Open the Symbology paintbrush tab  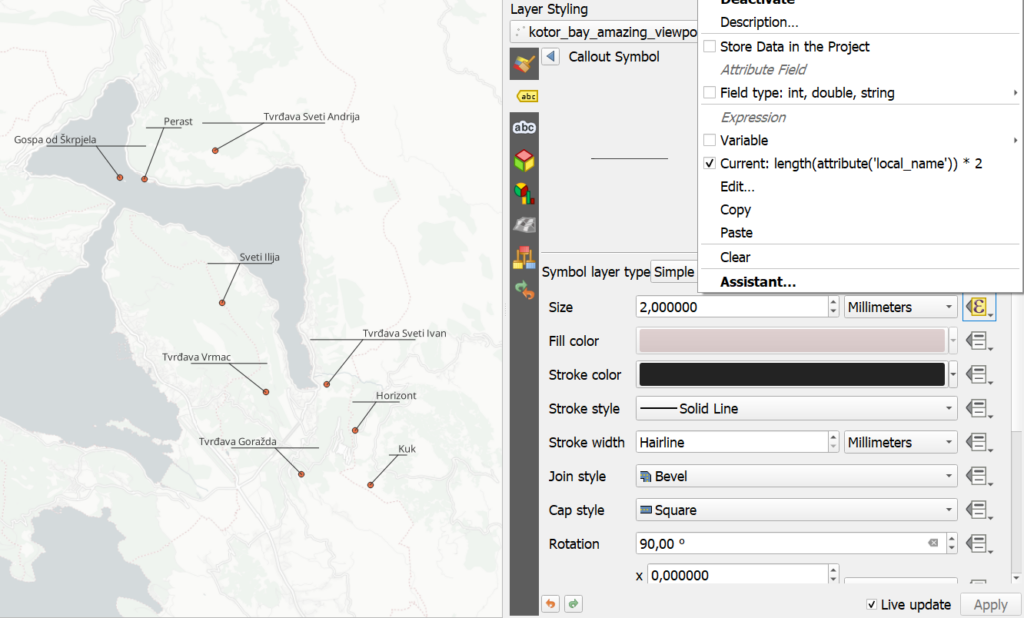coord(524,64)
